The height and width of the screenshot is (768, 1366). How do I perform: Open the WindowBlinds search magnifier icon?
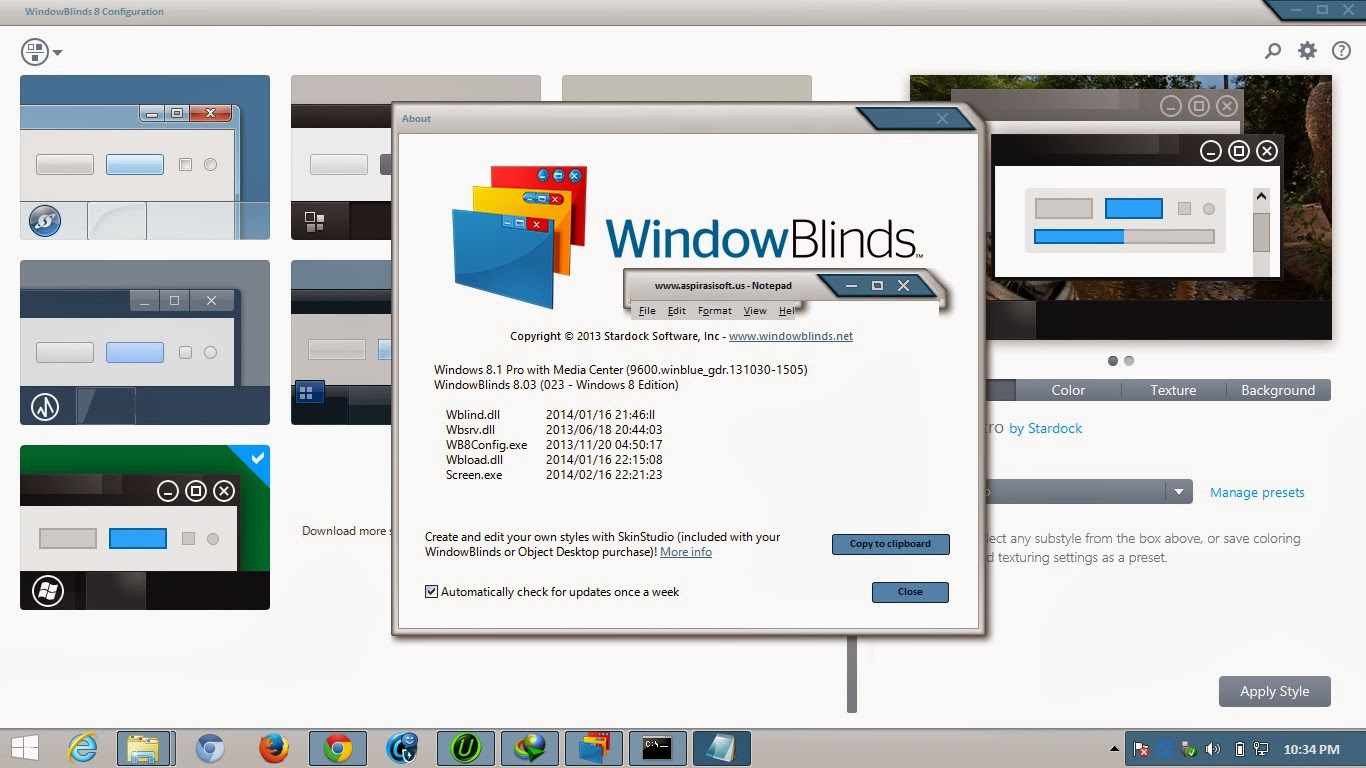(x=1272, y=50)
